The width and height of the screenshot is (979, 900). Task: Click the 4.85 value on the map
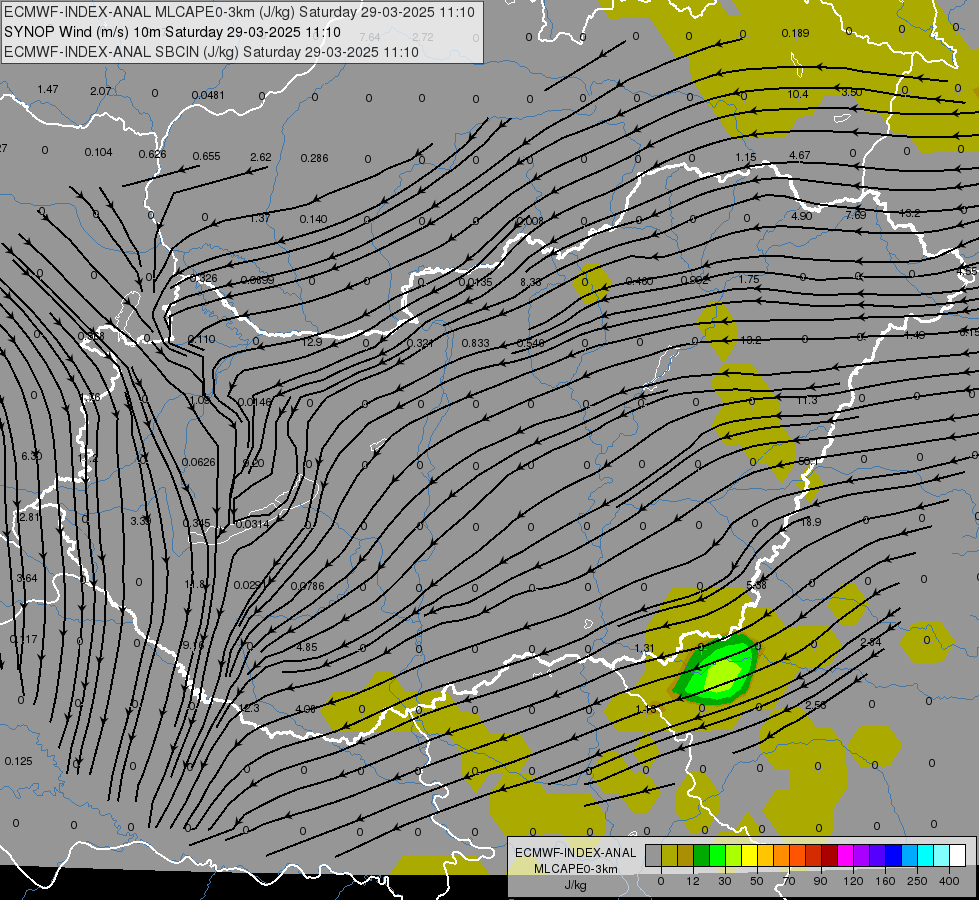tap(307, 647)
